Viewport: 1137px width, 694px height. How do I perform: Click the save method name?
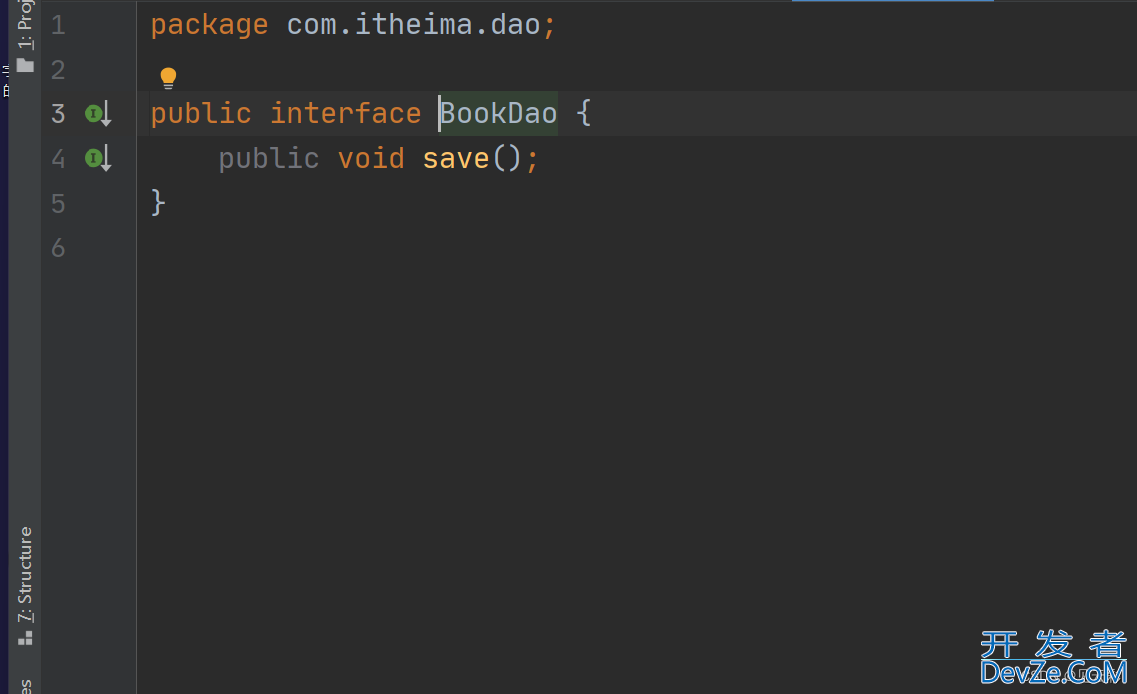click(x=456, y=159)
